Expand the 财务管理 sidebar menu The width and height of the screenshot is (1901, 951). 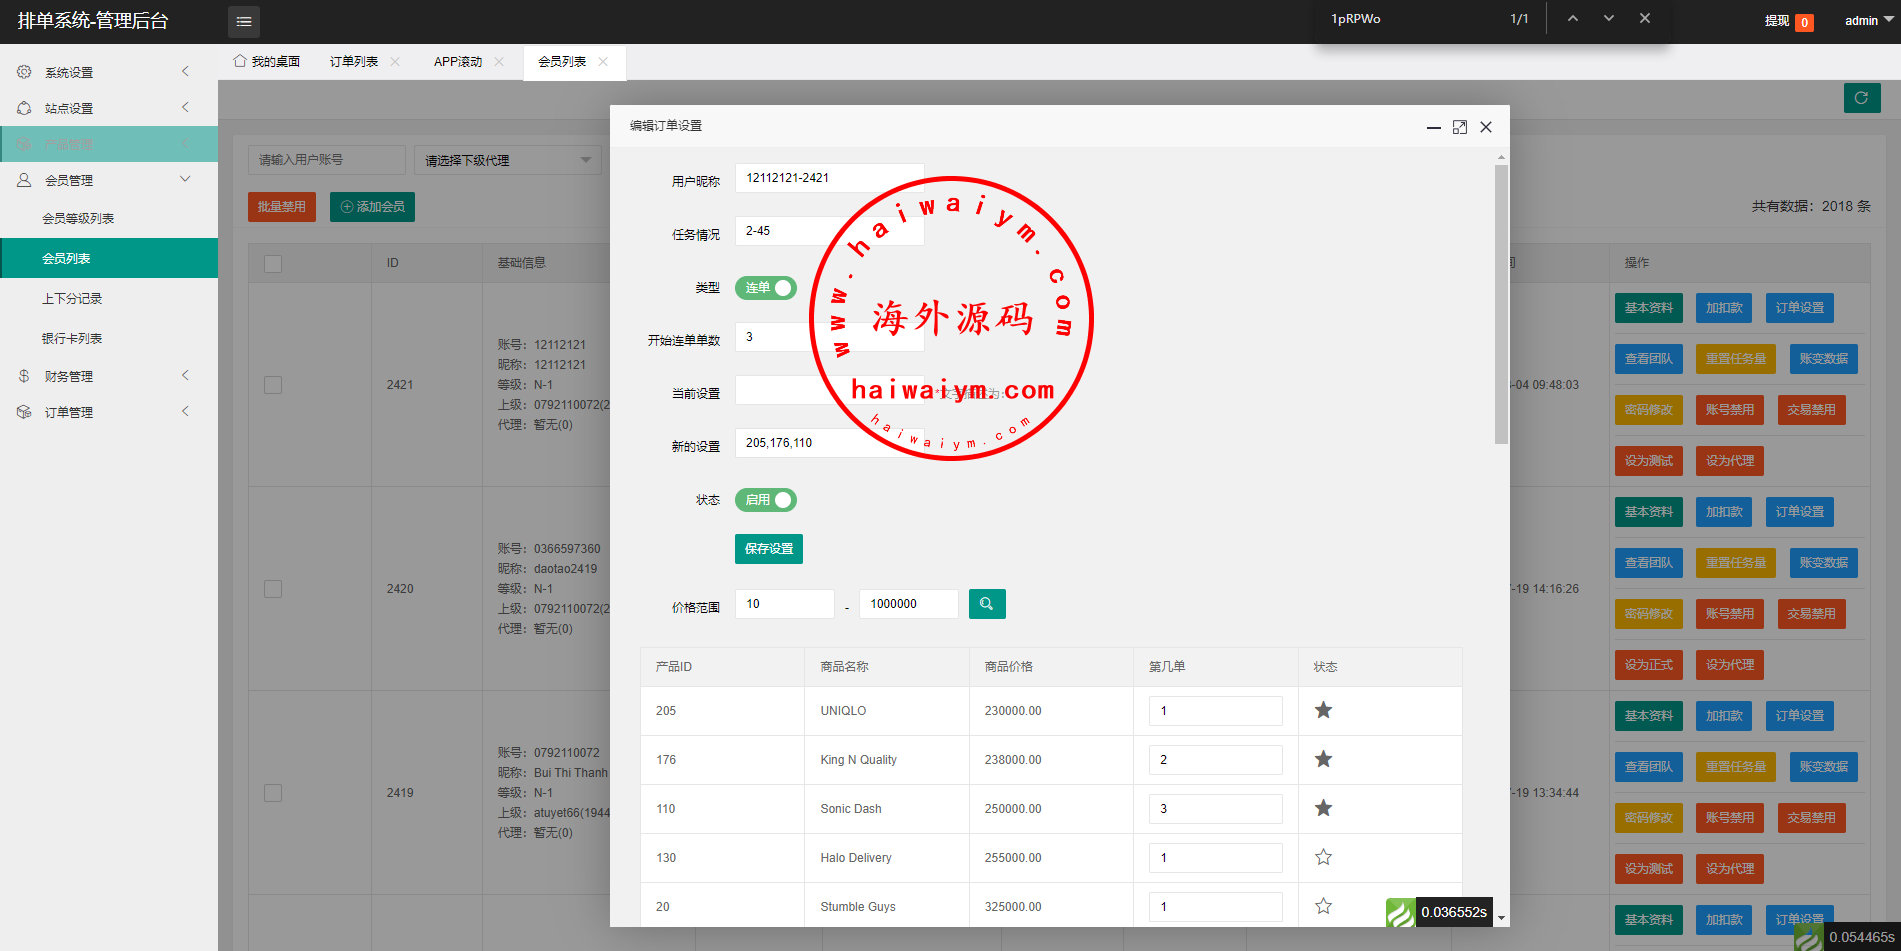(108, 376)
